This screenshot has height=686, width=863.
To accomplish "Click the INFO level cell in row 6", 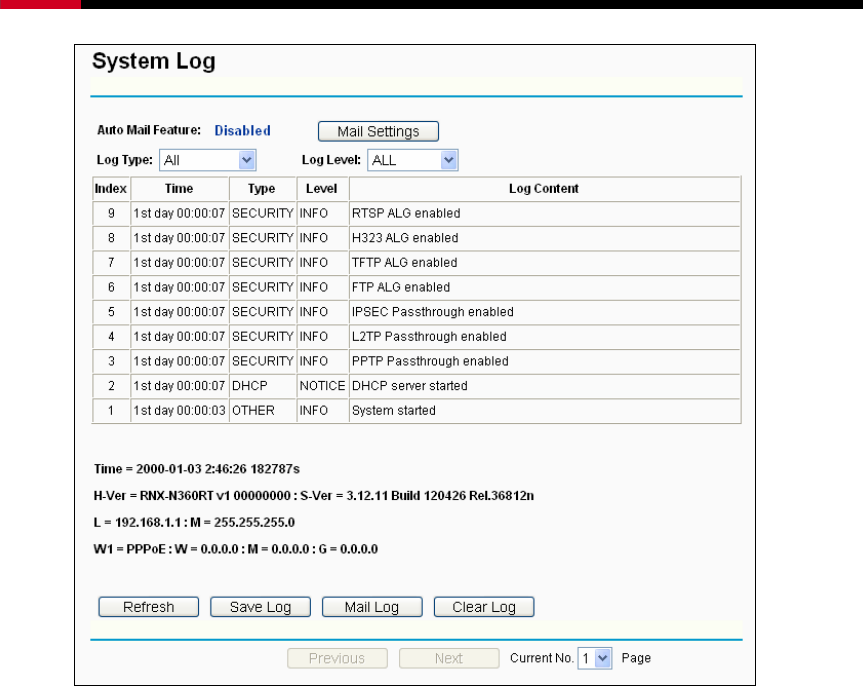I will (323, 287).
